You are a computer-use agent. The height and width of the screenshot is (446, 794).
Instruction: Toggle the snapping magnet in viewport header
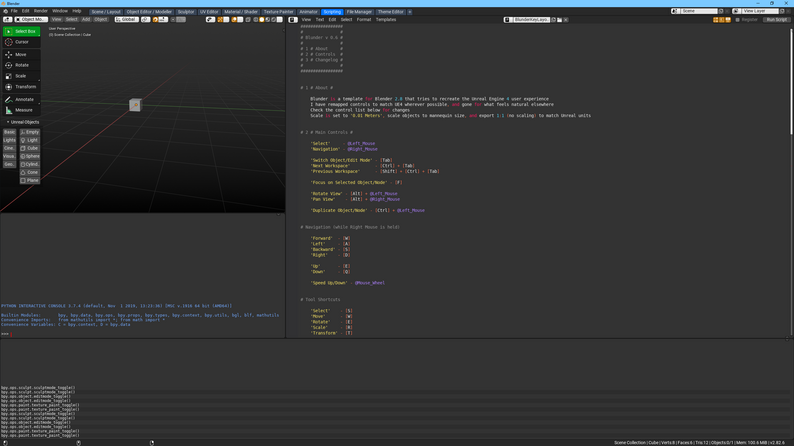click(x=155, y=19)
